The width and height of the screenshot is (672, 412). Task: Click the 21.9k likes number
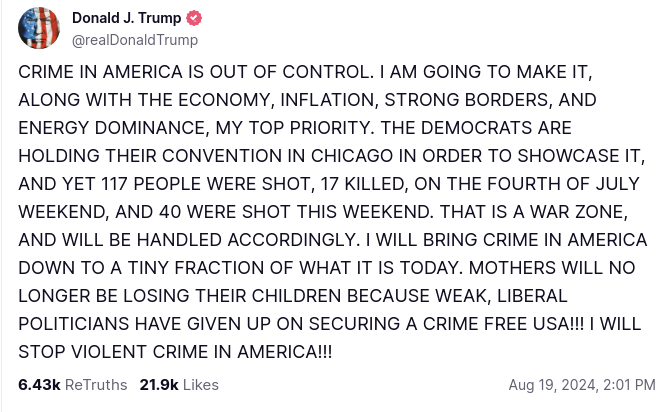[x=159, y=385]
